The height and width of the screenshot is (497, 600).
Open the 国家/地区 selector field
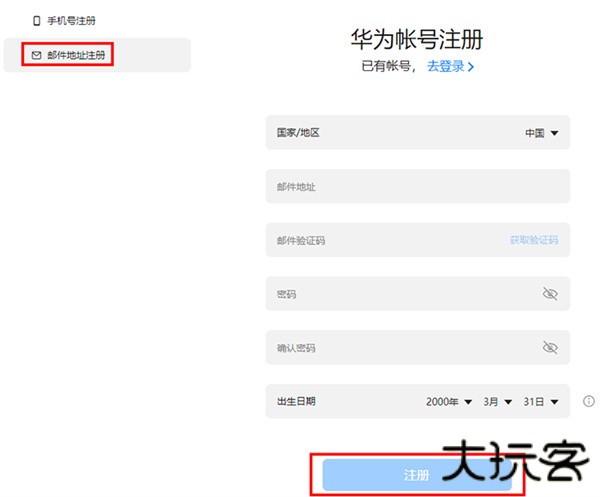tap(417, 132)
